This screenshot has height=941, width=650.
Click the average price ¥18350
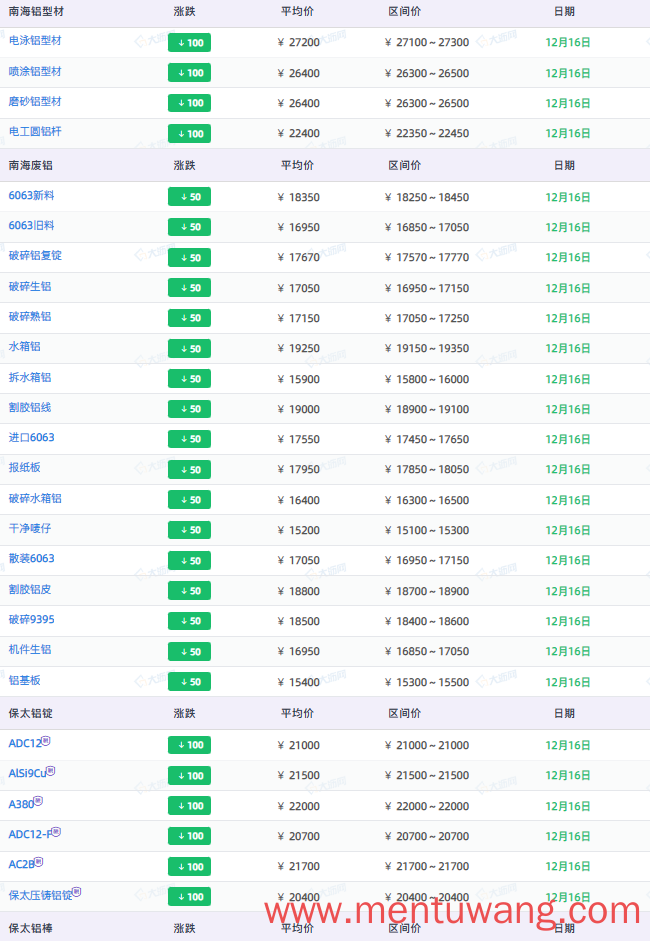pyautogui.click(x=299, y=197)
